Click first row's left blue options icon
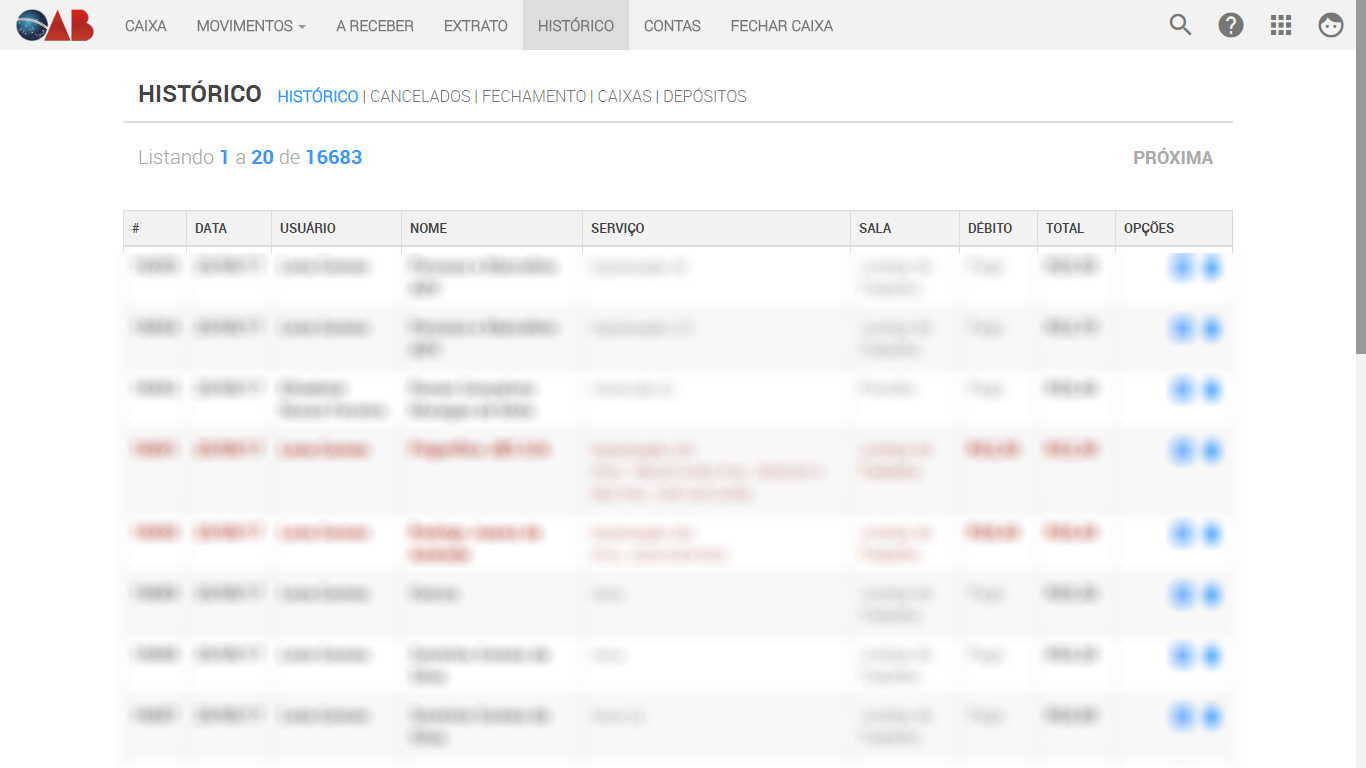 point(1182,267)
